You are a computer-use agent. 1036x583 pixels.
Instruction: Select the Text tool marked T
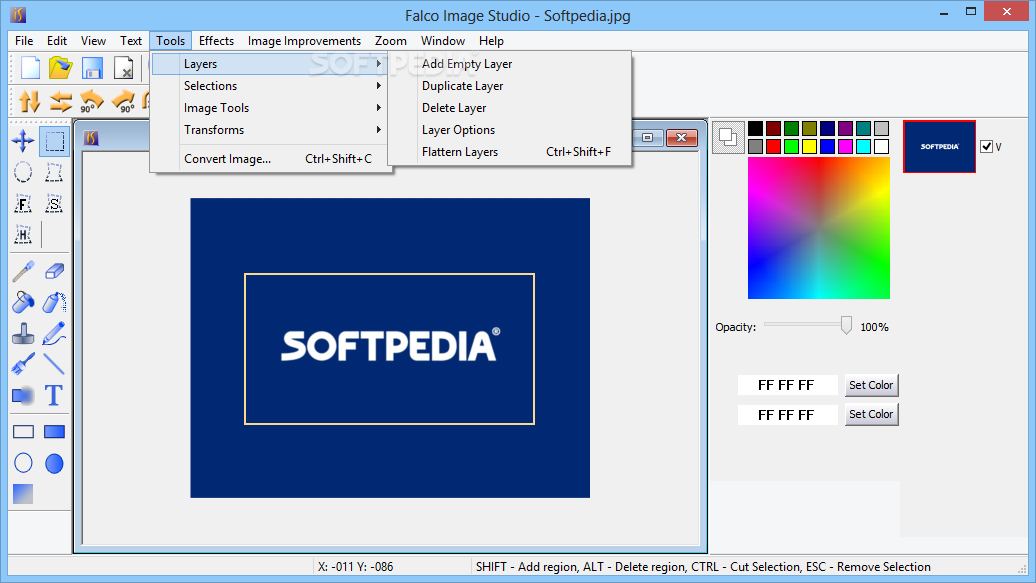click(x=54, y=395)
